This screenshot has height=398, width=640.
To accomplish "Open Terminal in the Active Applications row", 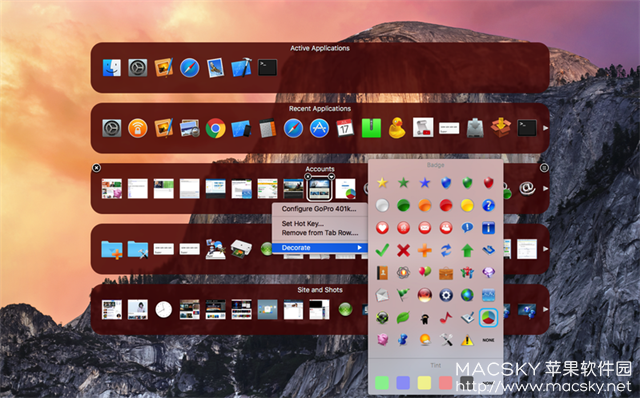I will [268, 68].
